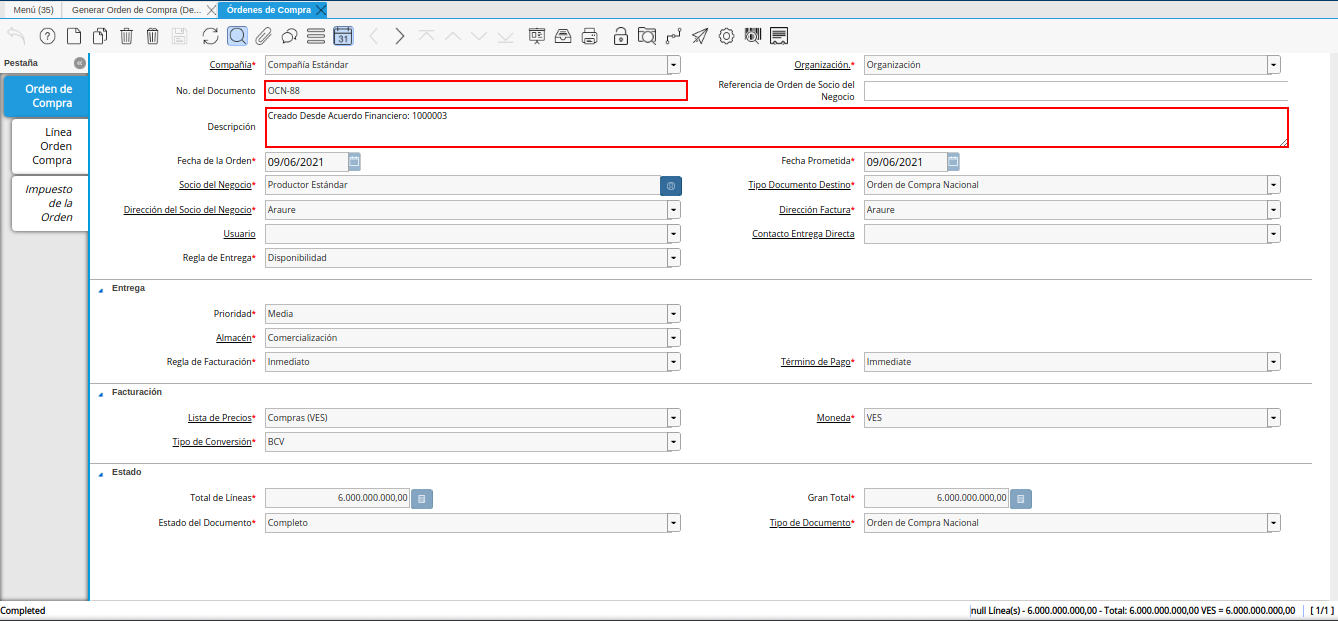Collapse the Entrega section
The image size is (1338, 621).
point(100,289)
